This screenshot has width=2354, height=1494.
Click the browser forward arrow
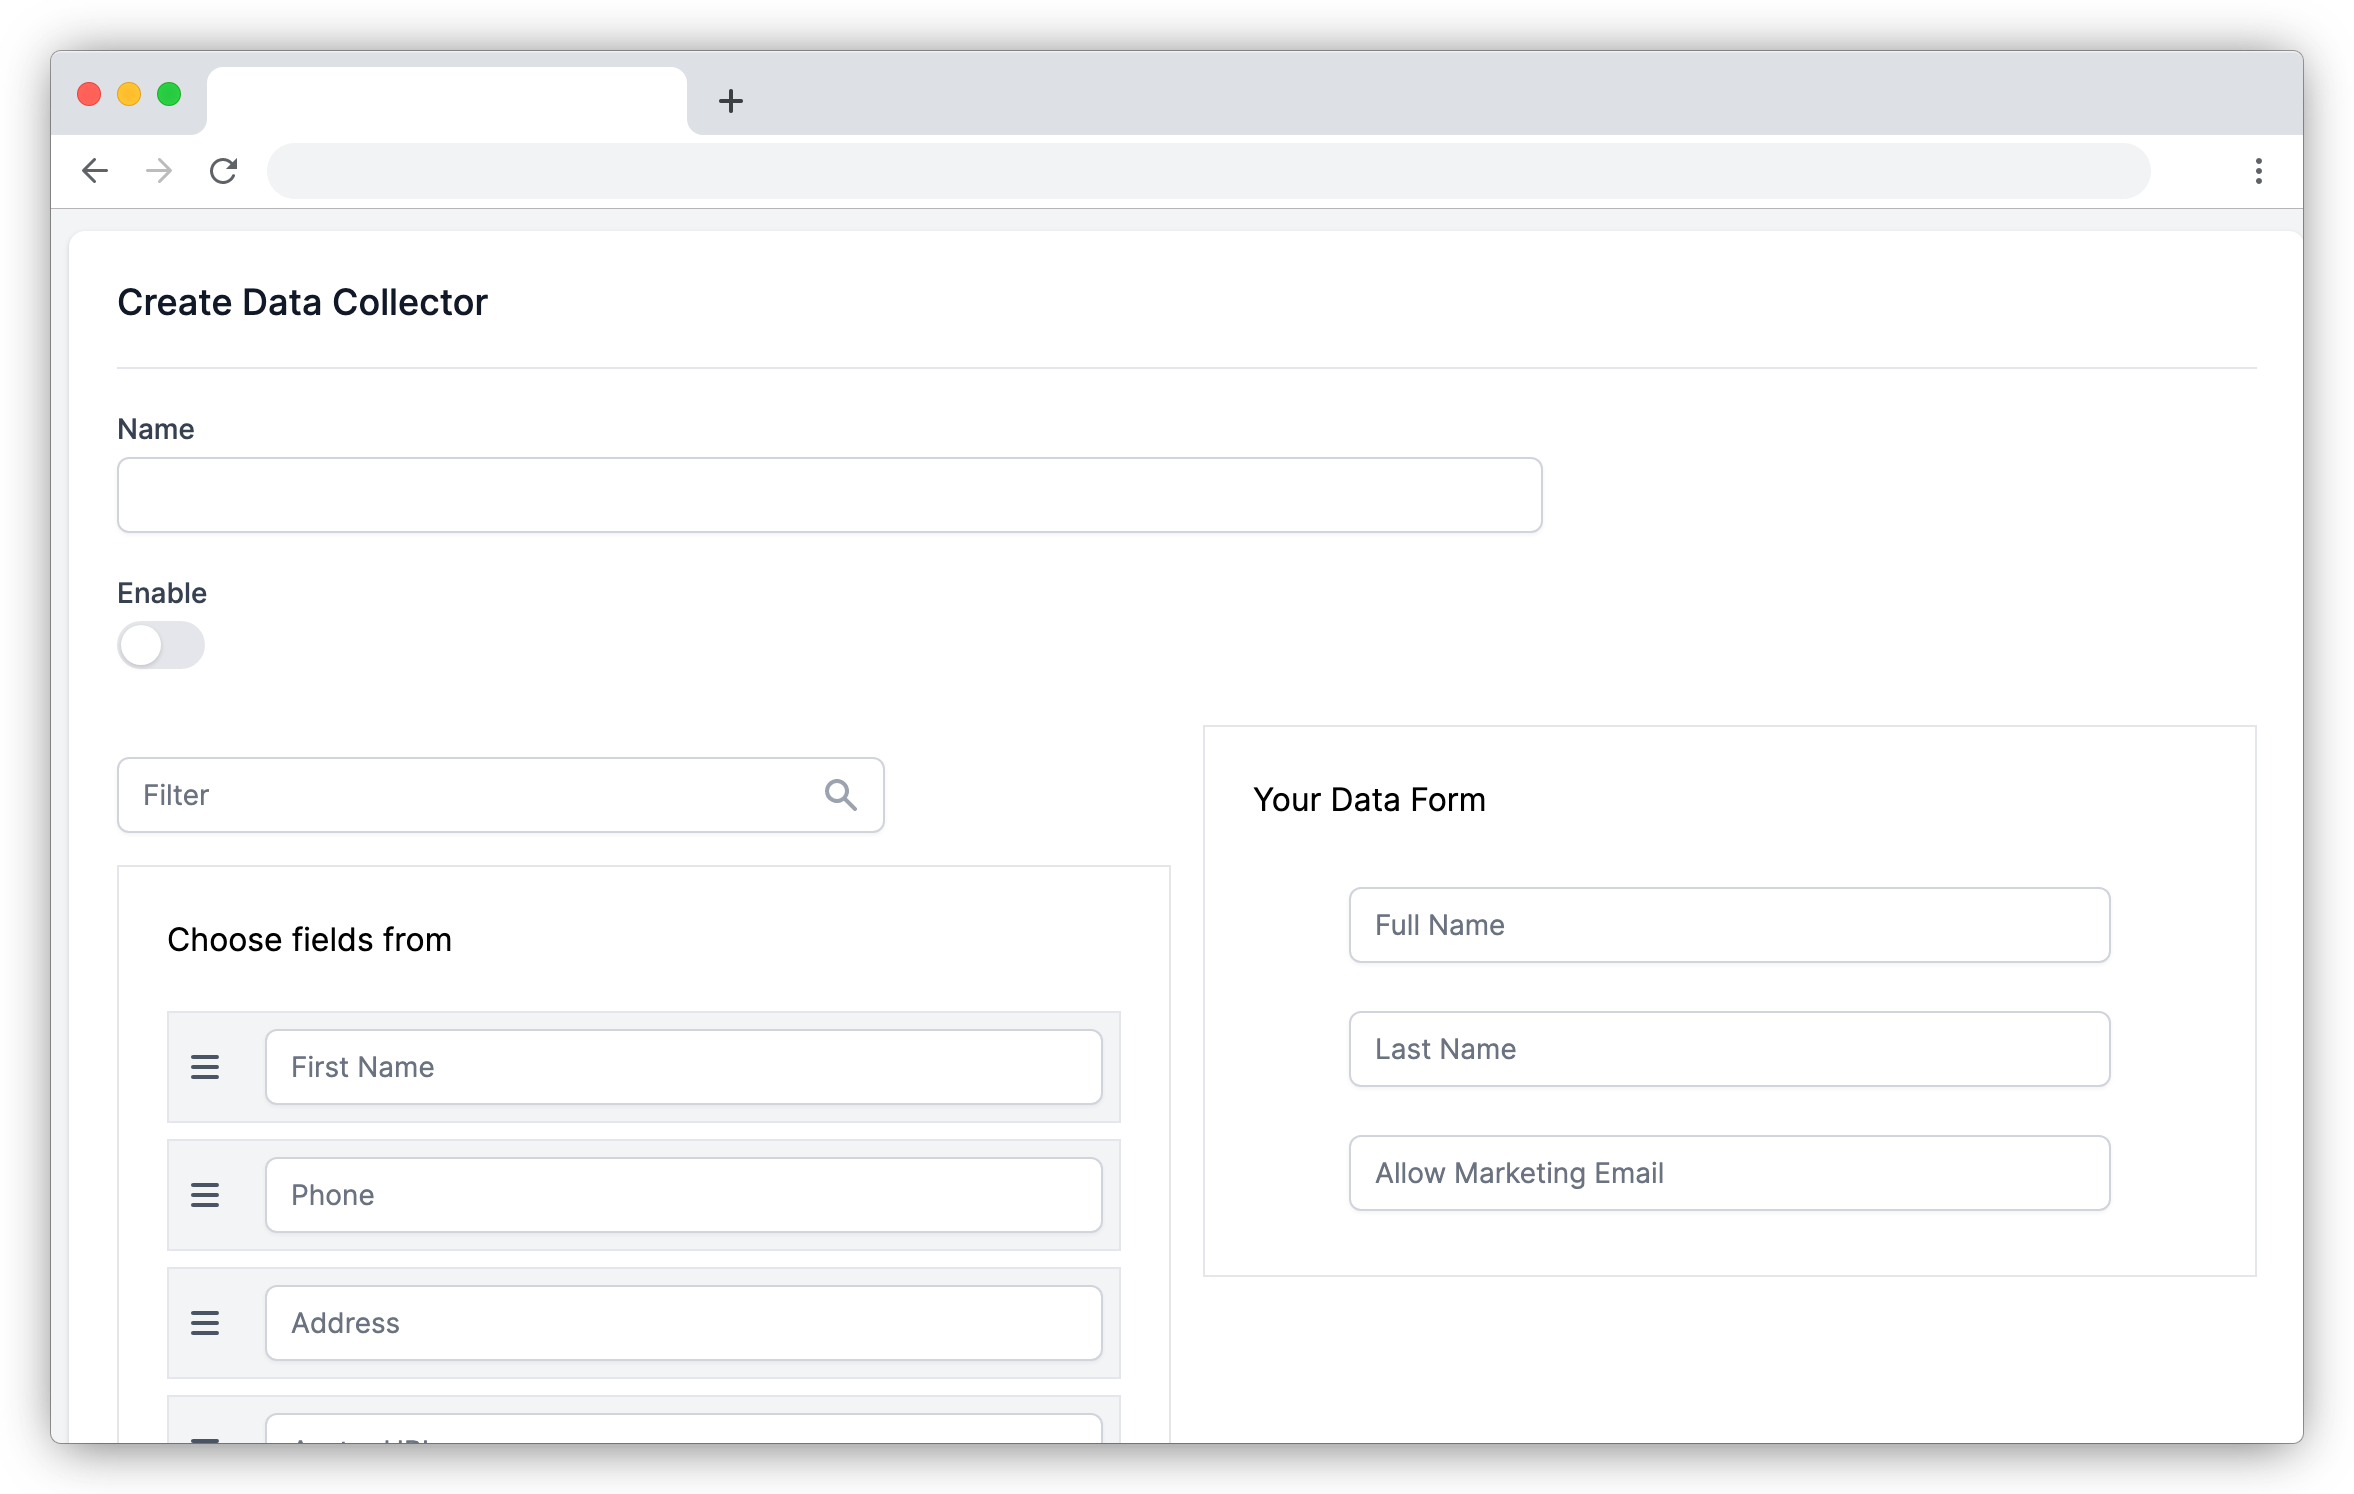[159, 170]
